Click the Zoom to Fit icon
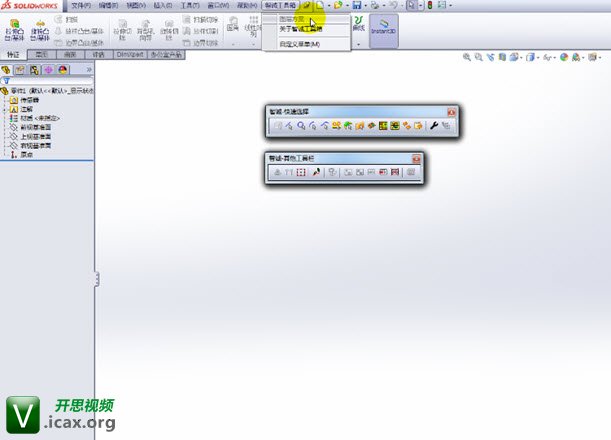Image resolution: width=611 pixels, height=440 pixels. 466,57
